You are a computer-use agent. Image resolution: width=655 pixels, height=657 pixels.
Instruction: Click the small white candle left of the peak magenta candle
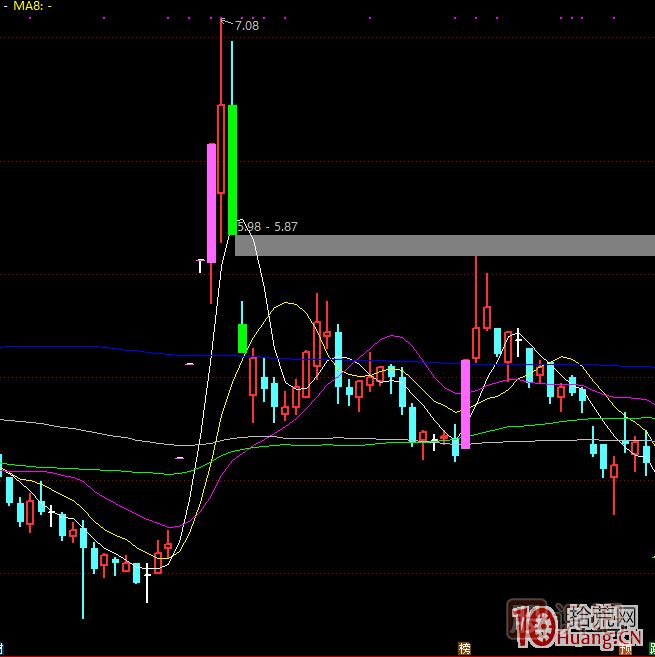[200, 264]
